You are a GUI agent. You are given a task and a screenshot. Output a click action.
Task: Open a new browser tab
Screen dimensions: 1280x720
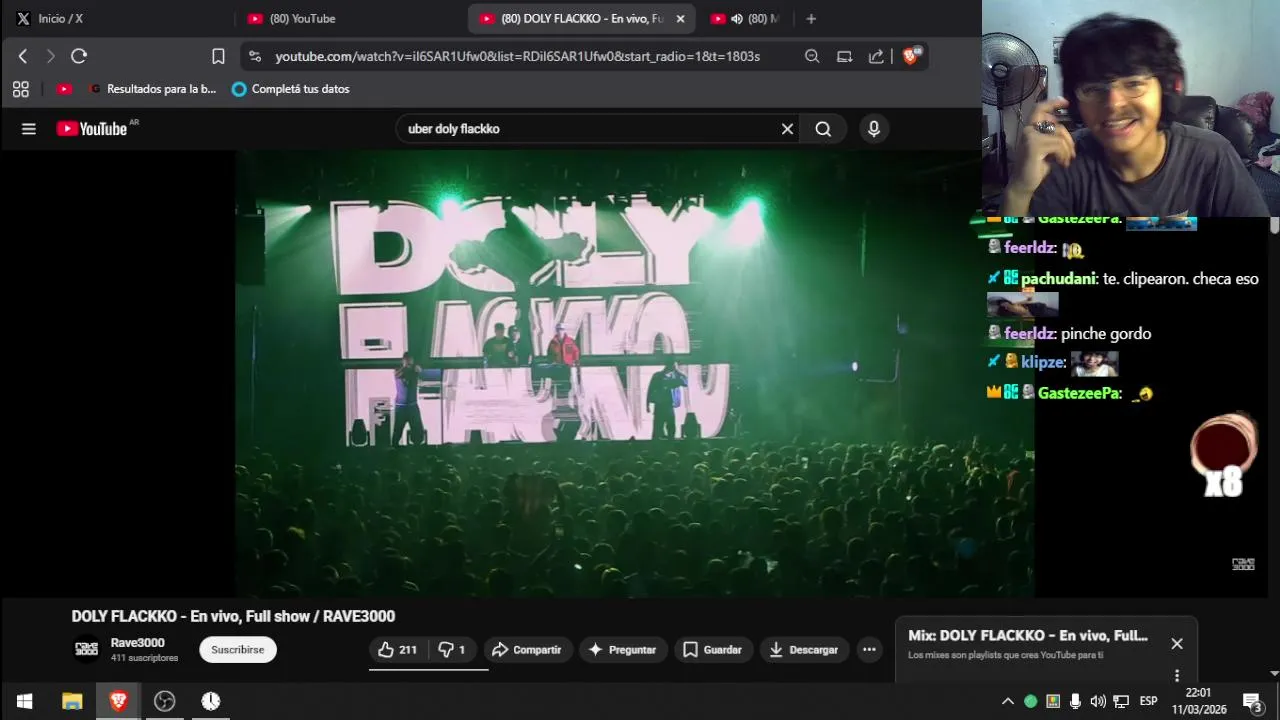811,19
